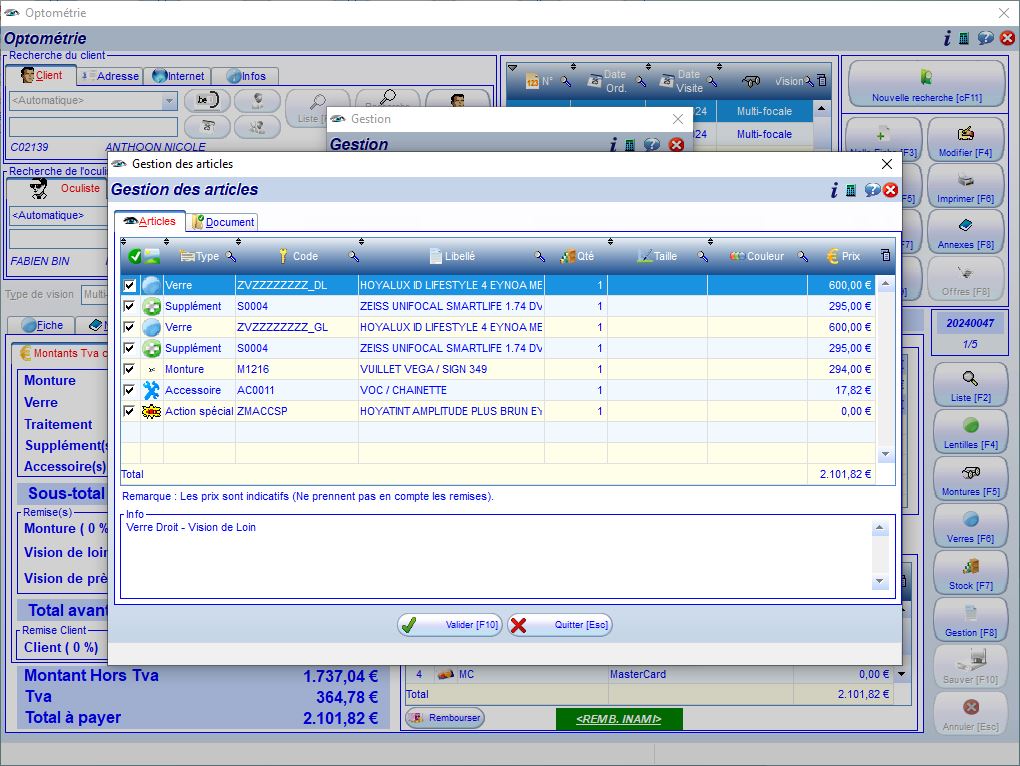The image size is (1020, 766).
Task: Select Adresse tab in Recherche du client
Action: [x=109, y=76]
